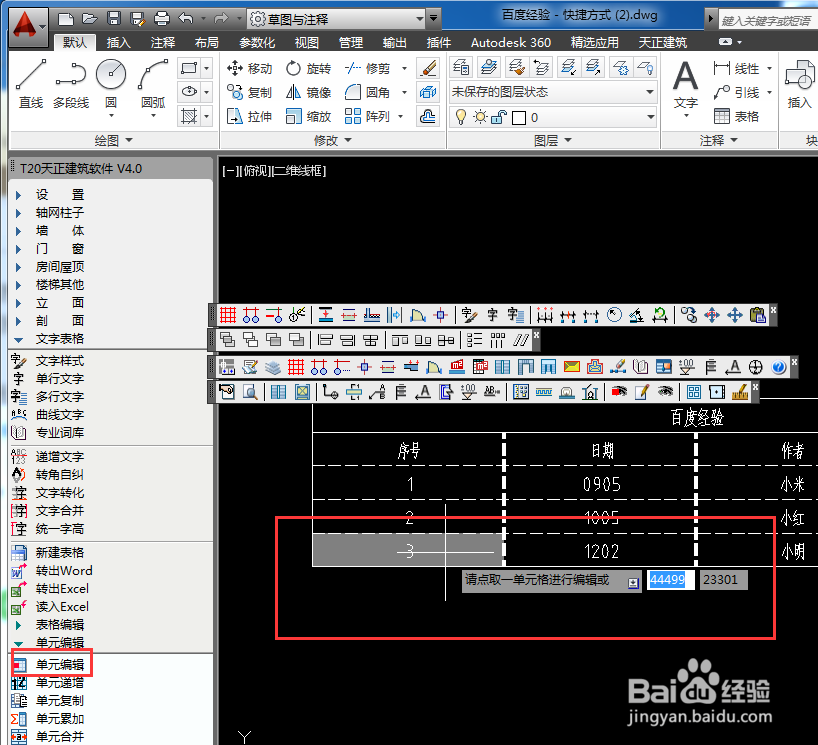Click the 缩放 scale tool
818x745 pixels.
308,116
